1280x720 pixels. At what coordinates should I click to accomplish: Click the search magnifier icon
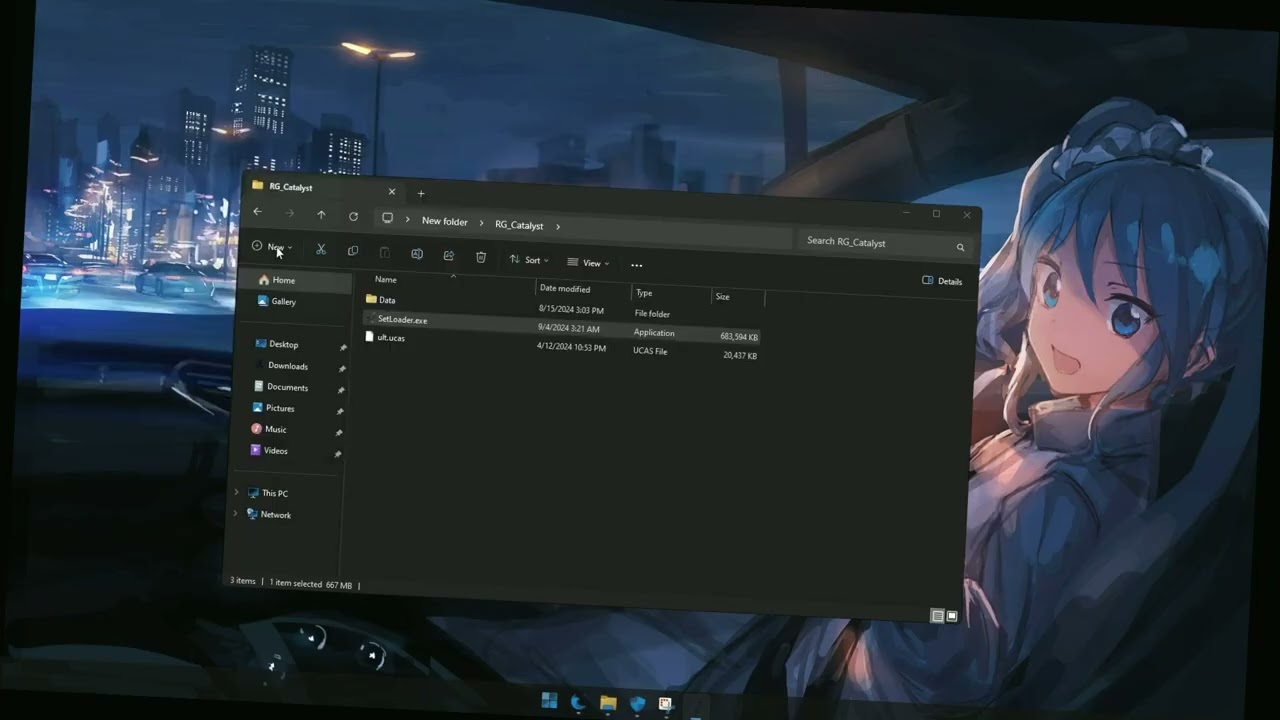point(960,247)
